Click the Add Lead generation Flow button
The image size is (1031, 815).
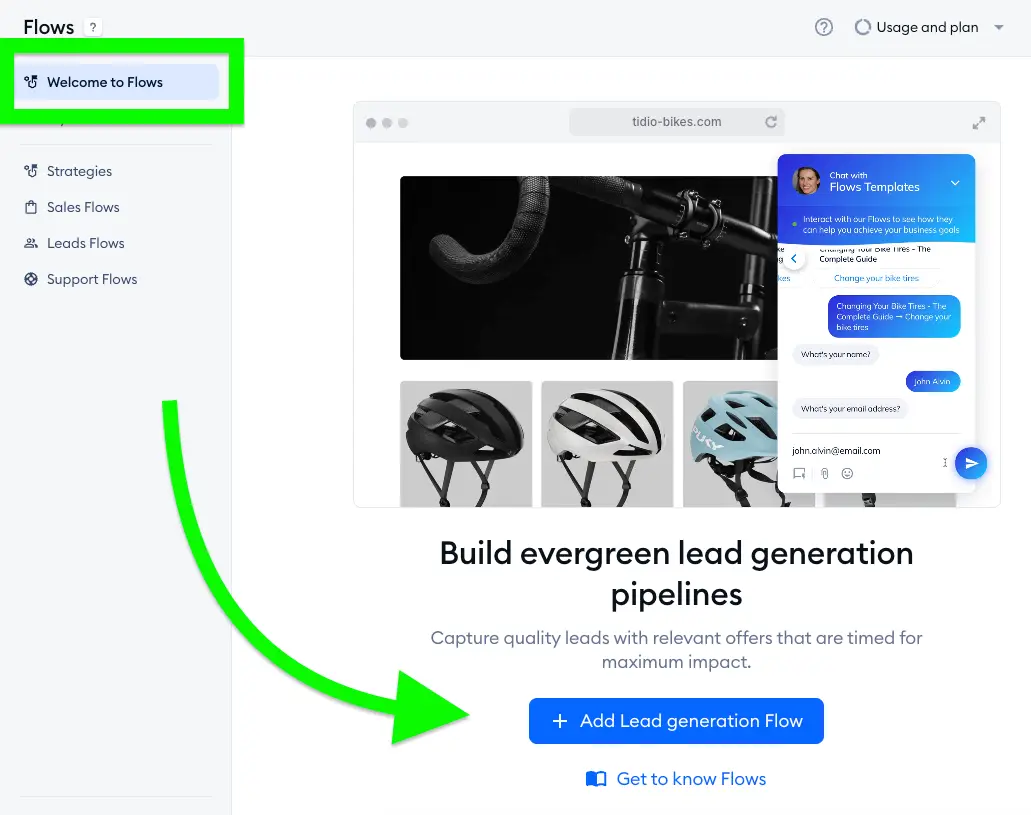[x=676, y=721]
